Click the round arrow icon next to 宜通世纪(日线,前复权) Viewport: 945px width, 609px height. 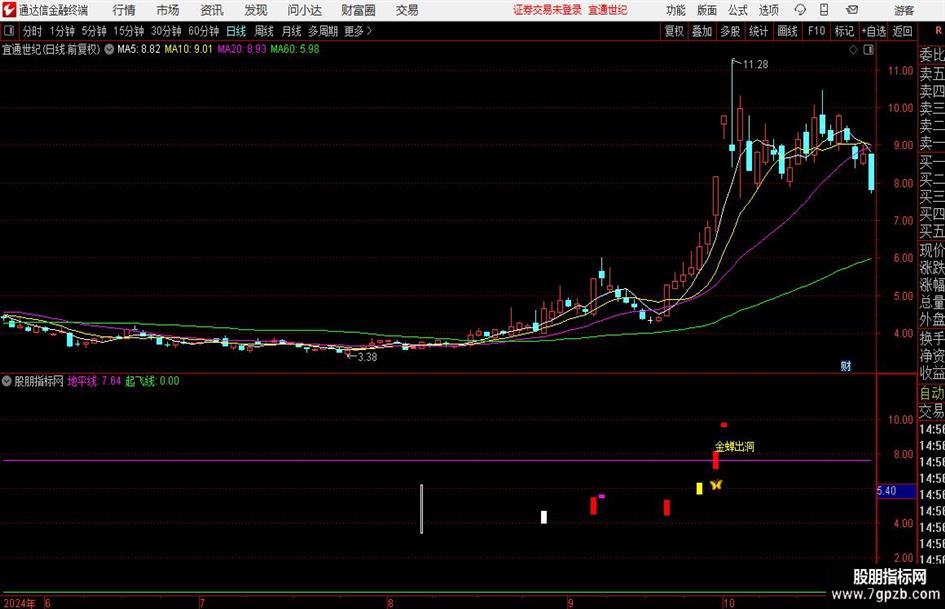point(109,49)
